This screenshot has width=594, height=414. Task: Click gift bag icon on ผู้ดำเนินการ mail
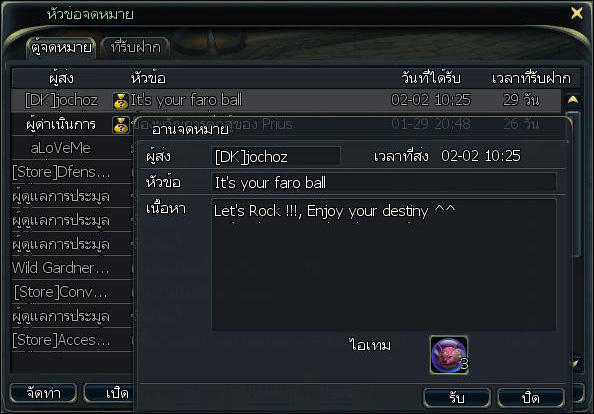[x=121, y=125]
